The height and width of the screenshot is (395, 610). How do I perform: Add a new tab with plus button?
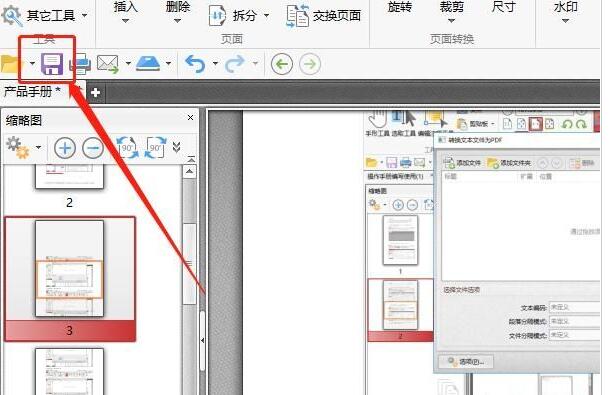95,93
